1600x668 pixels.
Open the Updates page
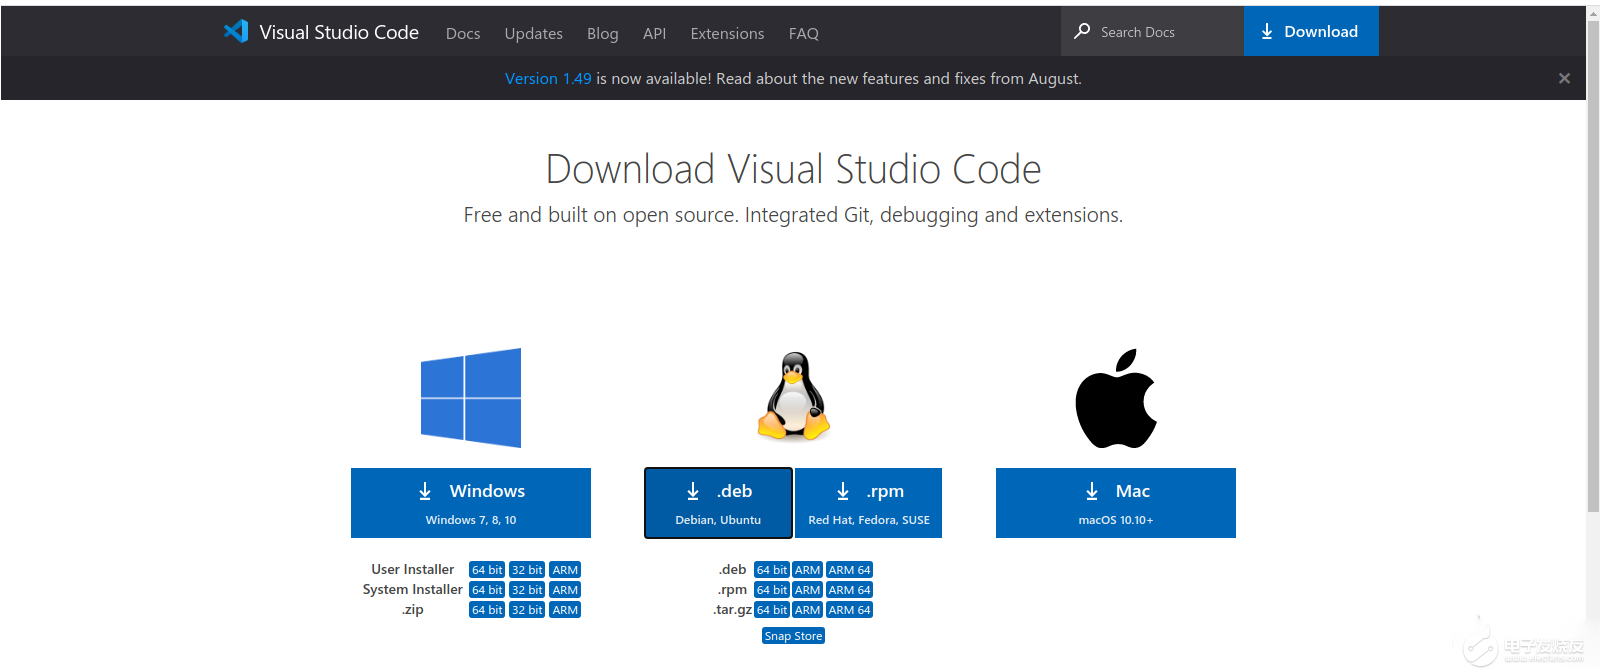tap(533, 33)
